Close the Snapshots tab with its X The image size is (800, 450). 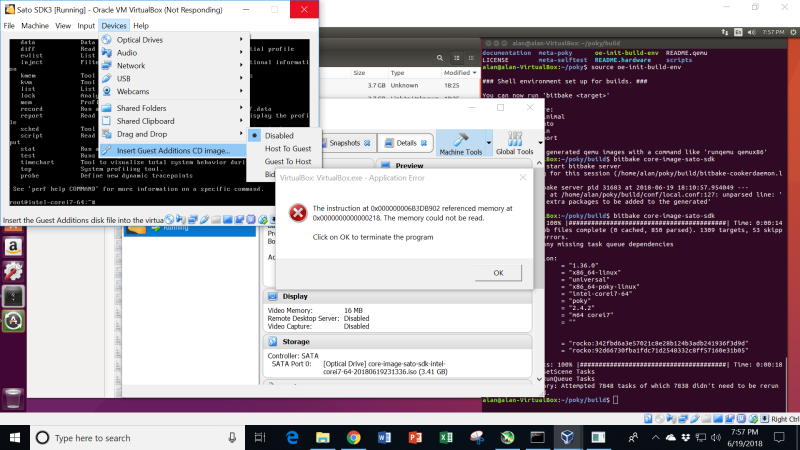tap(367, 143)
